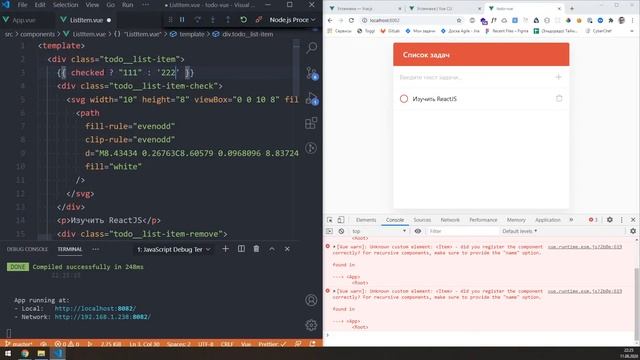This screenshot has width=640, height=360.
Task: Go back in the Chrome browser
Action: tap(330, 20)
